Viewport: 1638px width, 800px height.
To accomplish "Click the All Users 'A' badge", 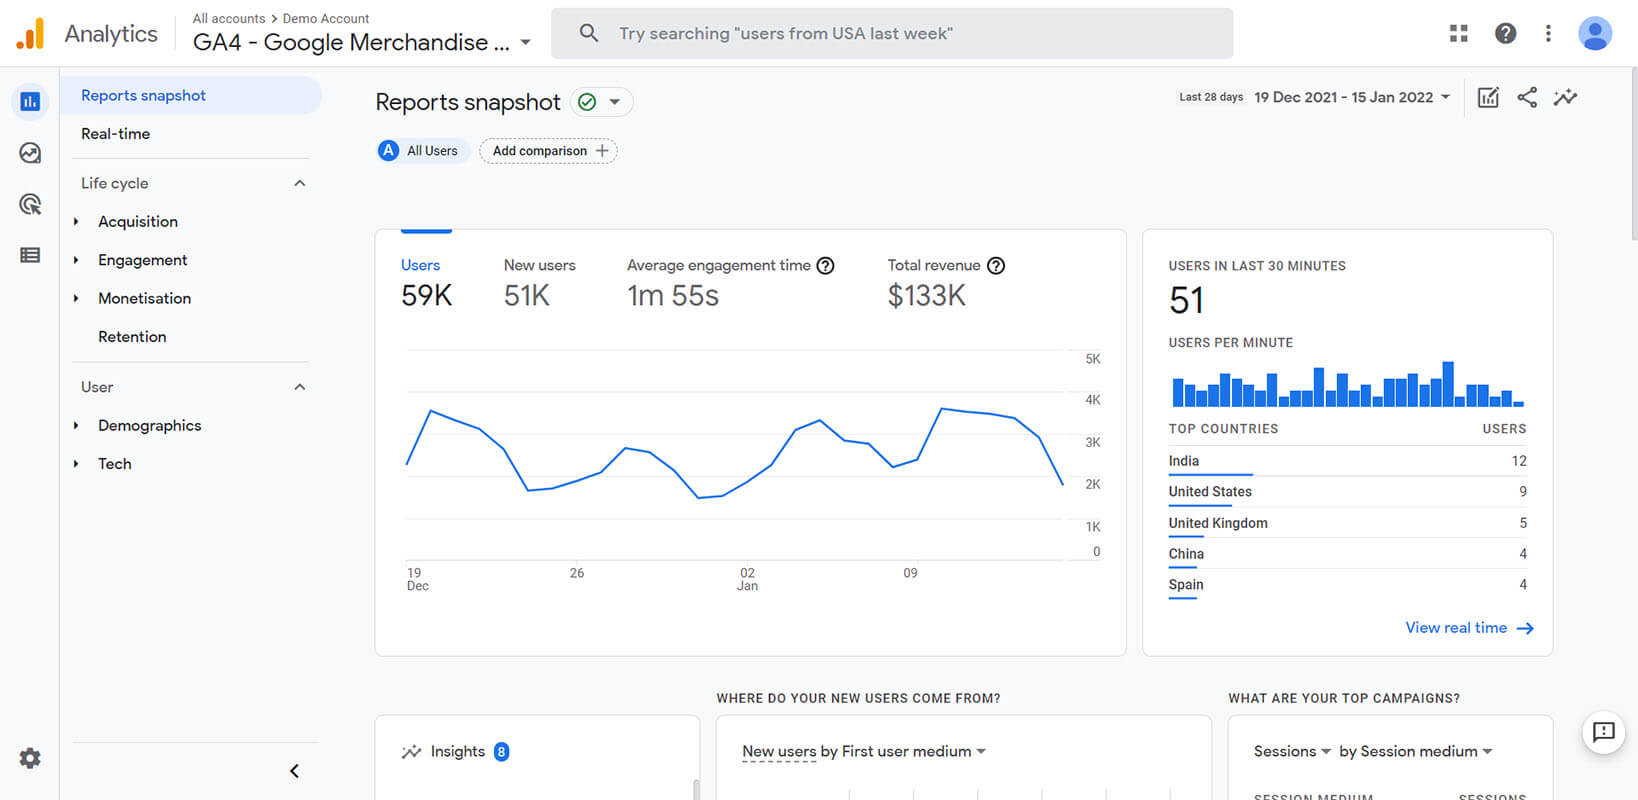I will coord(388,151).
